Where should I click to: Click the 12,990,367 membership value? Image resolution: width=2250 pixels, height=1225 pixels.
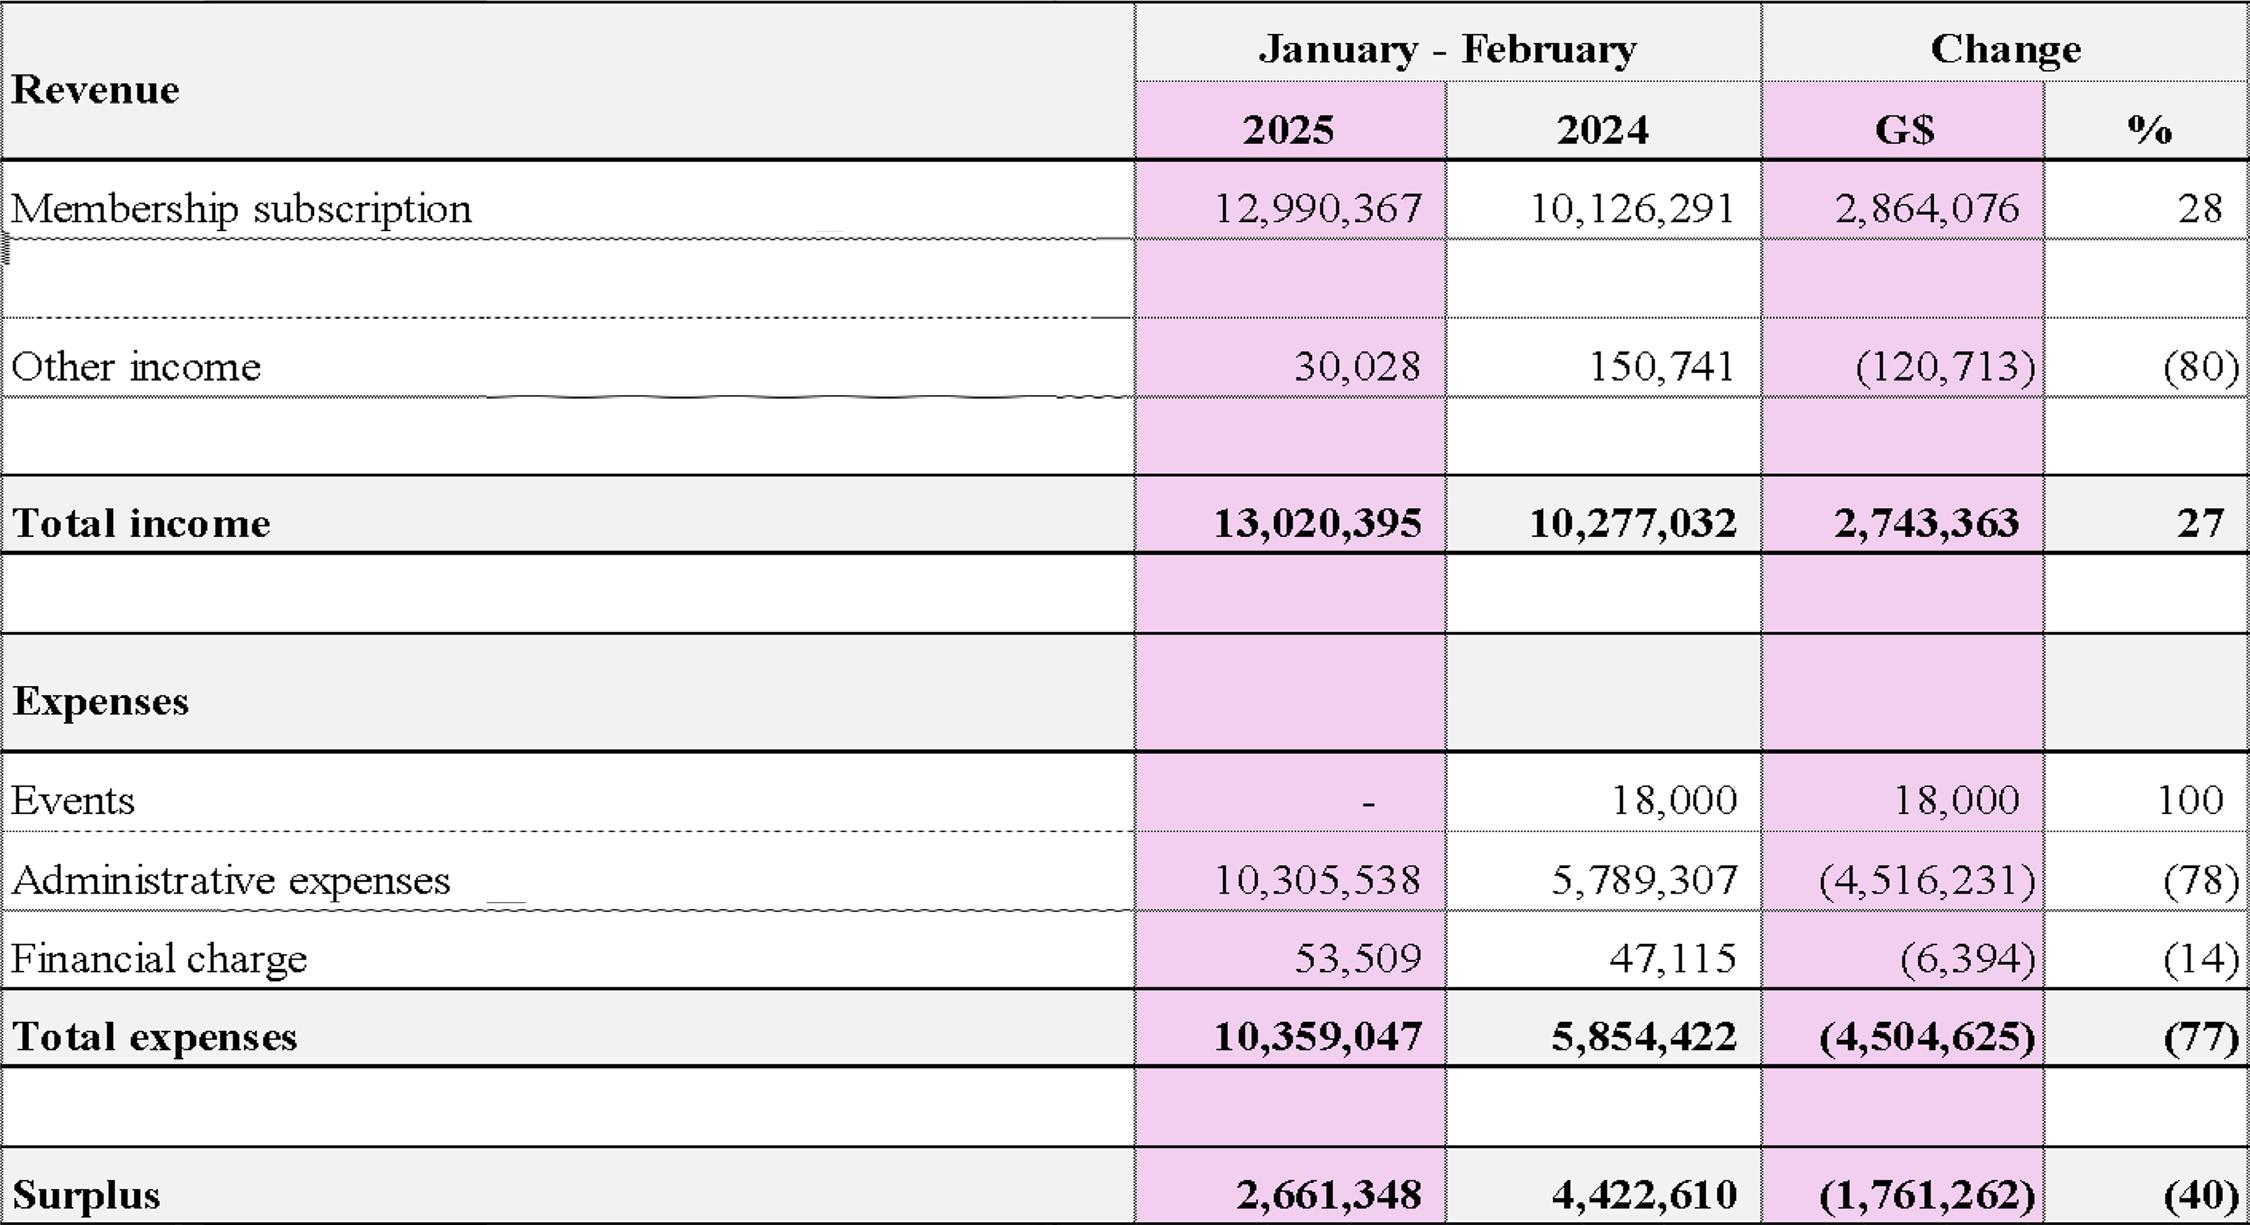[1317, 209]
